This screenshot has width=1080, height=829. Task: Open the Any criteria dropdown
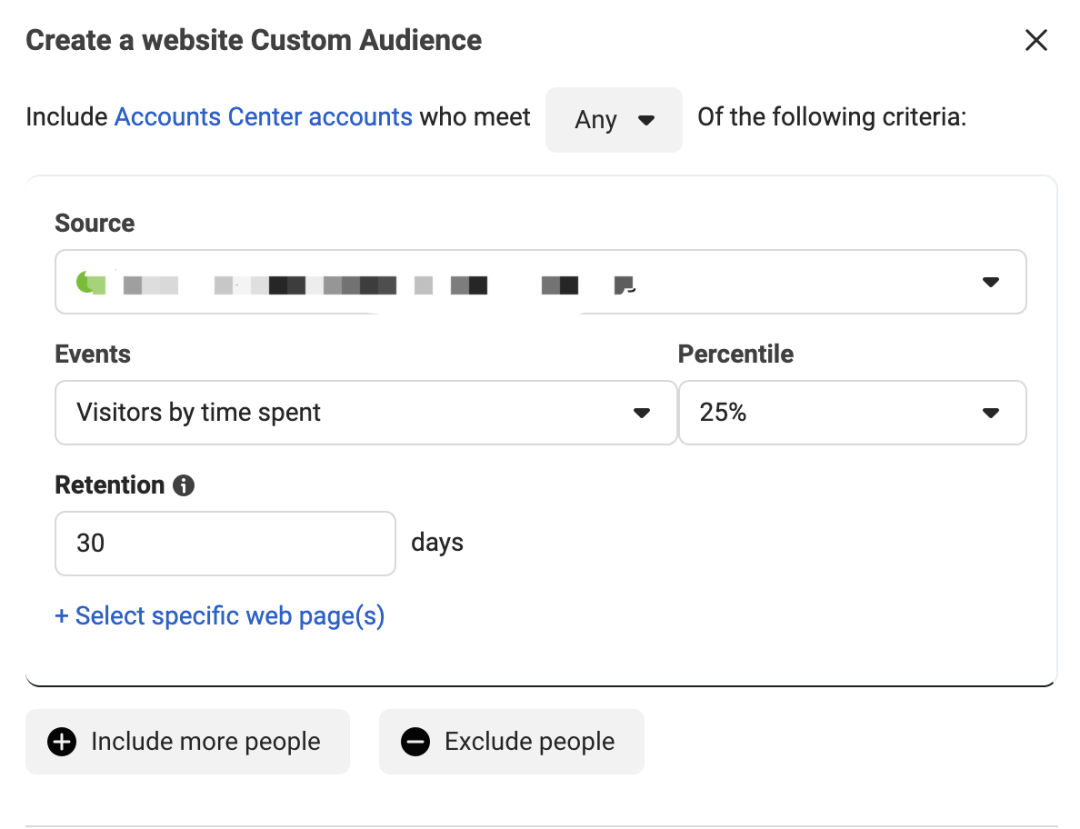coord(613,120)
